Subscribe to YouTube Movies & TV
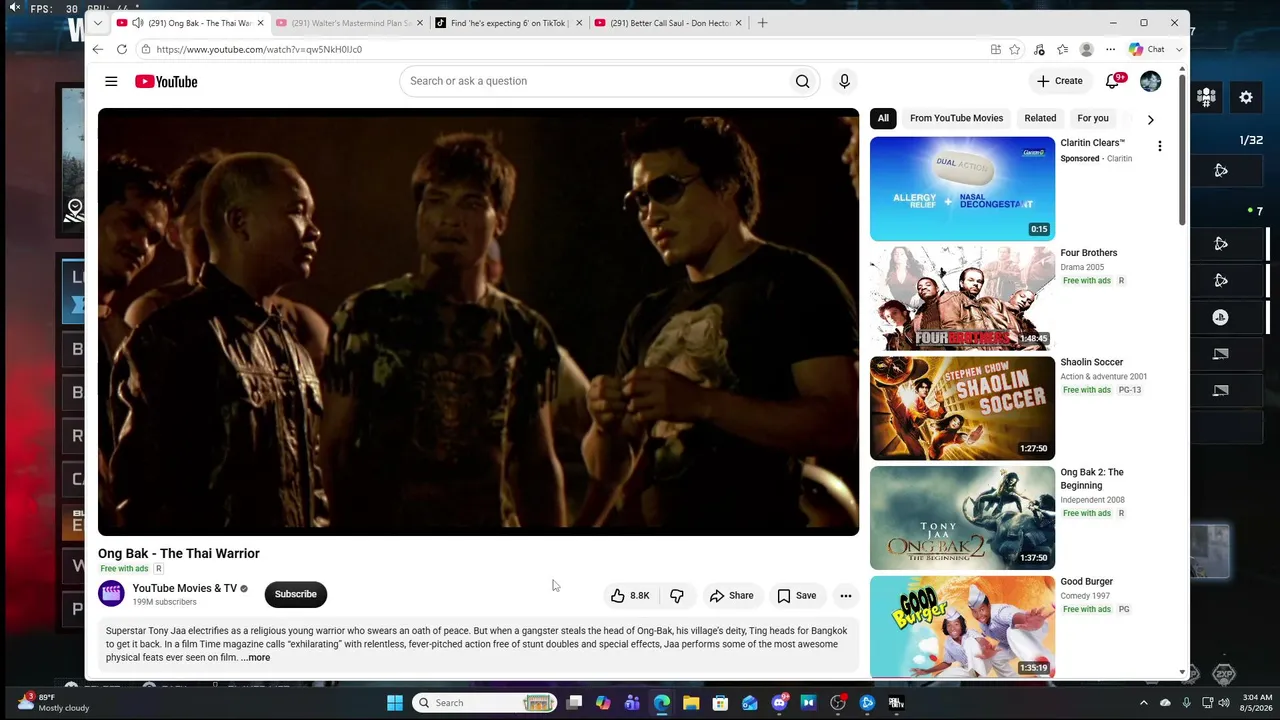The width and height of the screenshot is (1280, 720). (x=295, y=594)
